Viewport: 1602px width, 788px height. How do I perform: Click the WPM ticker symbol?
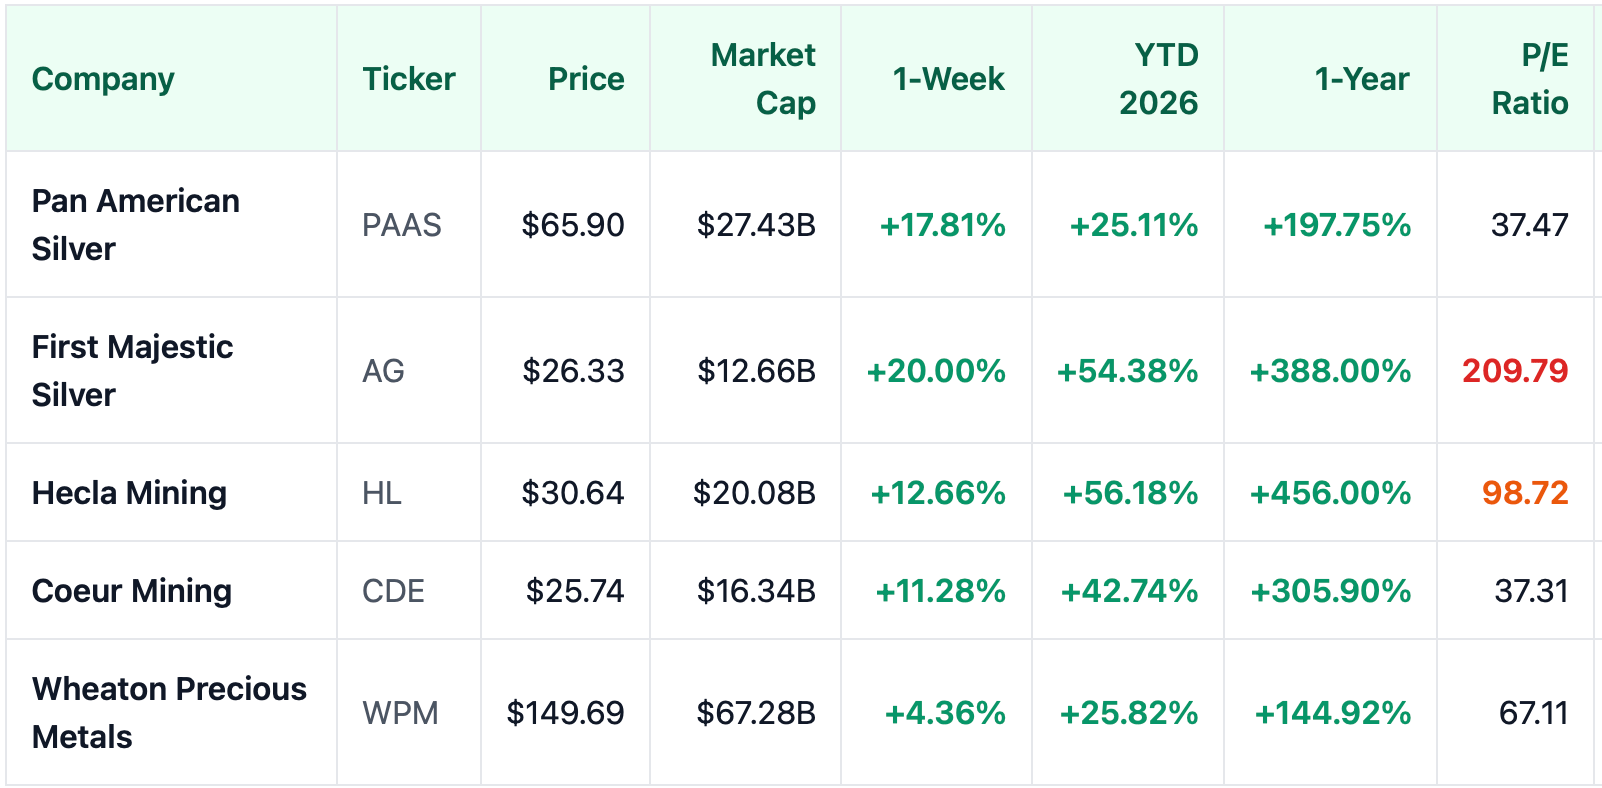pyautogui.click(x=400, y=713)
